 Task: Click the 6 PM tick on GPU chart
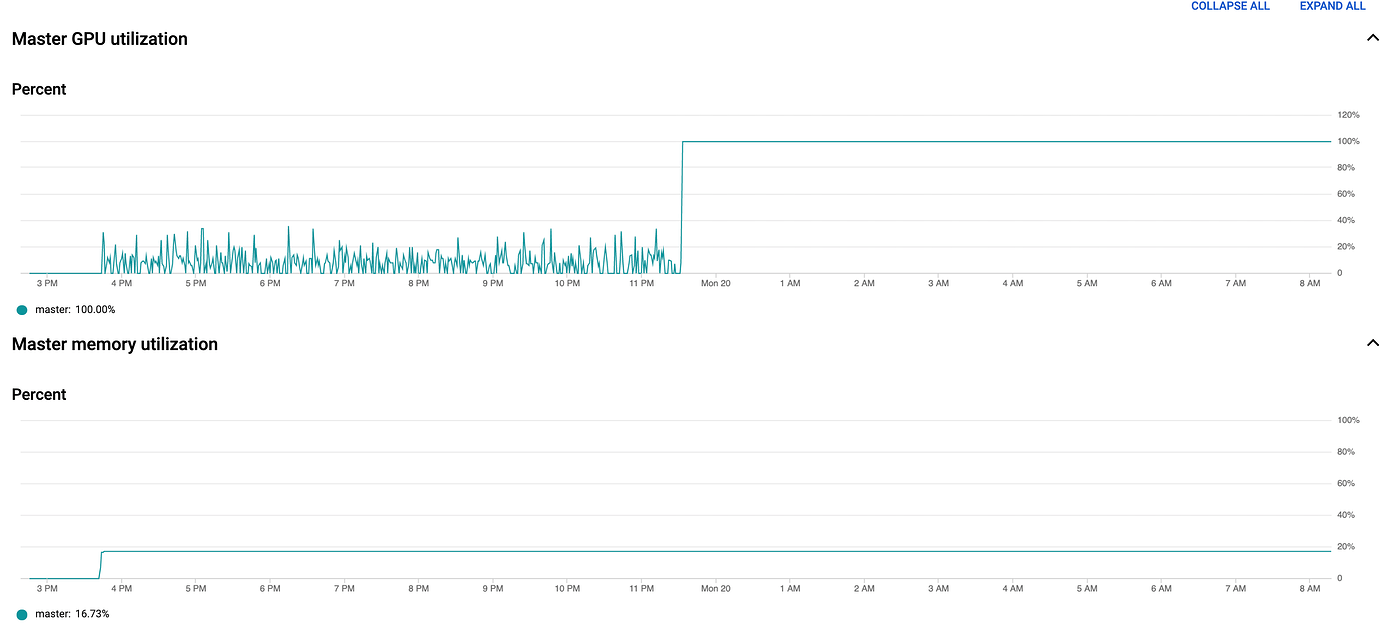point(270,284)
